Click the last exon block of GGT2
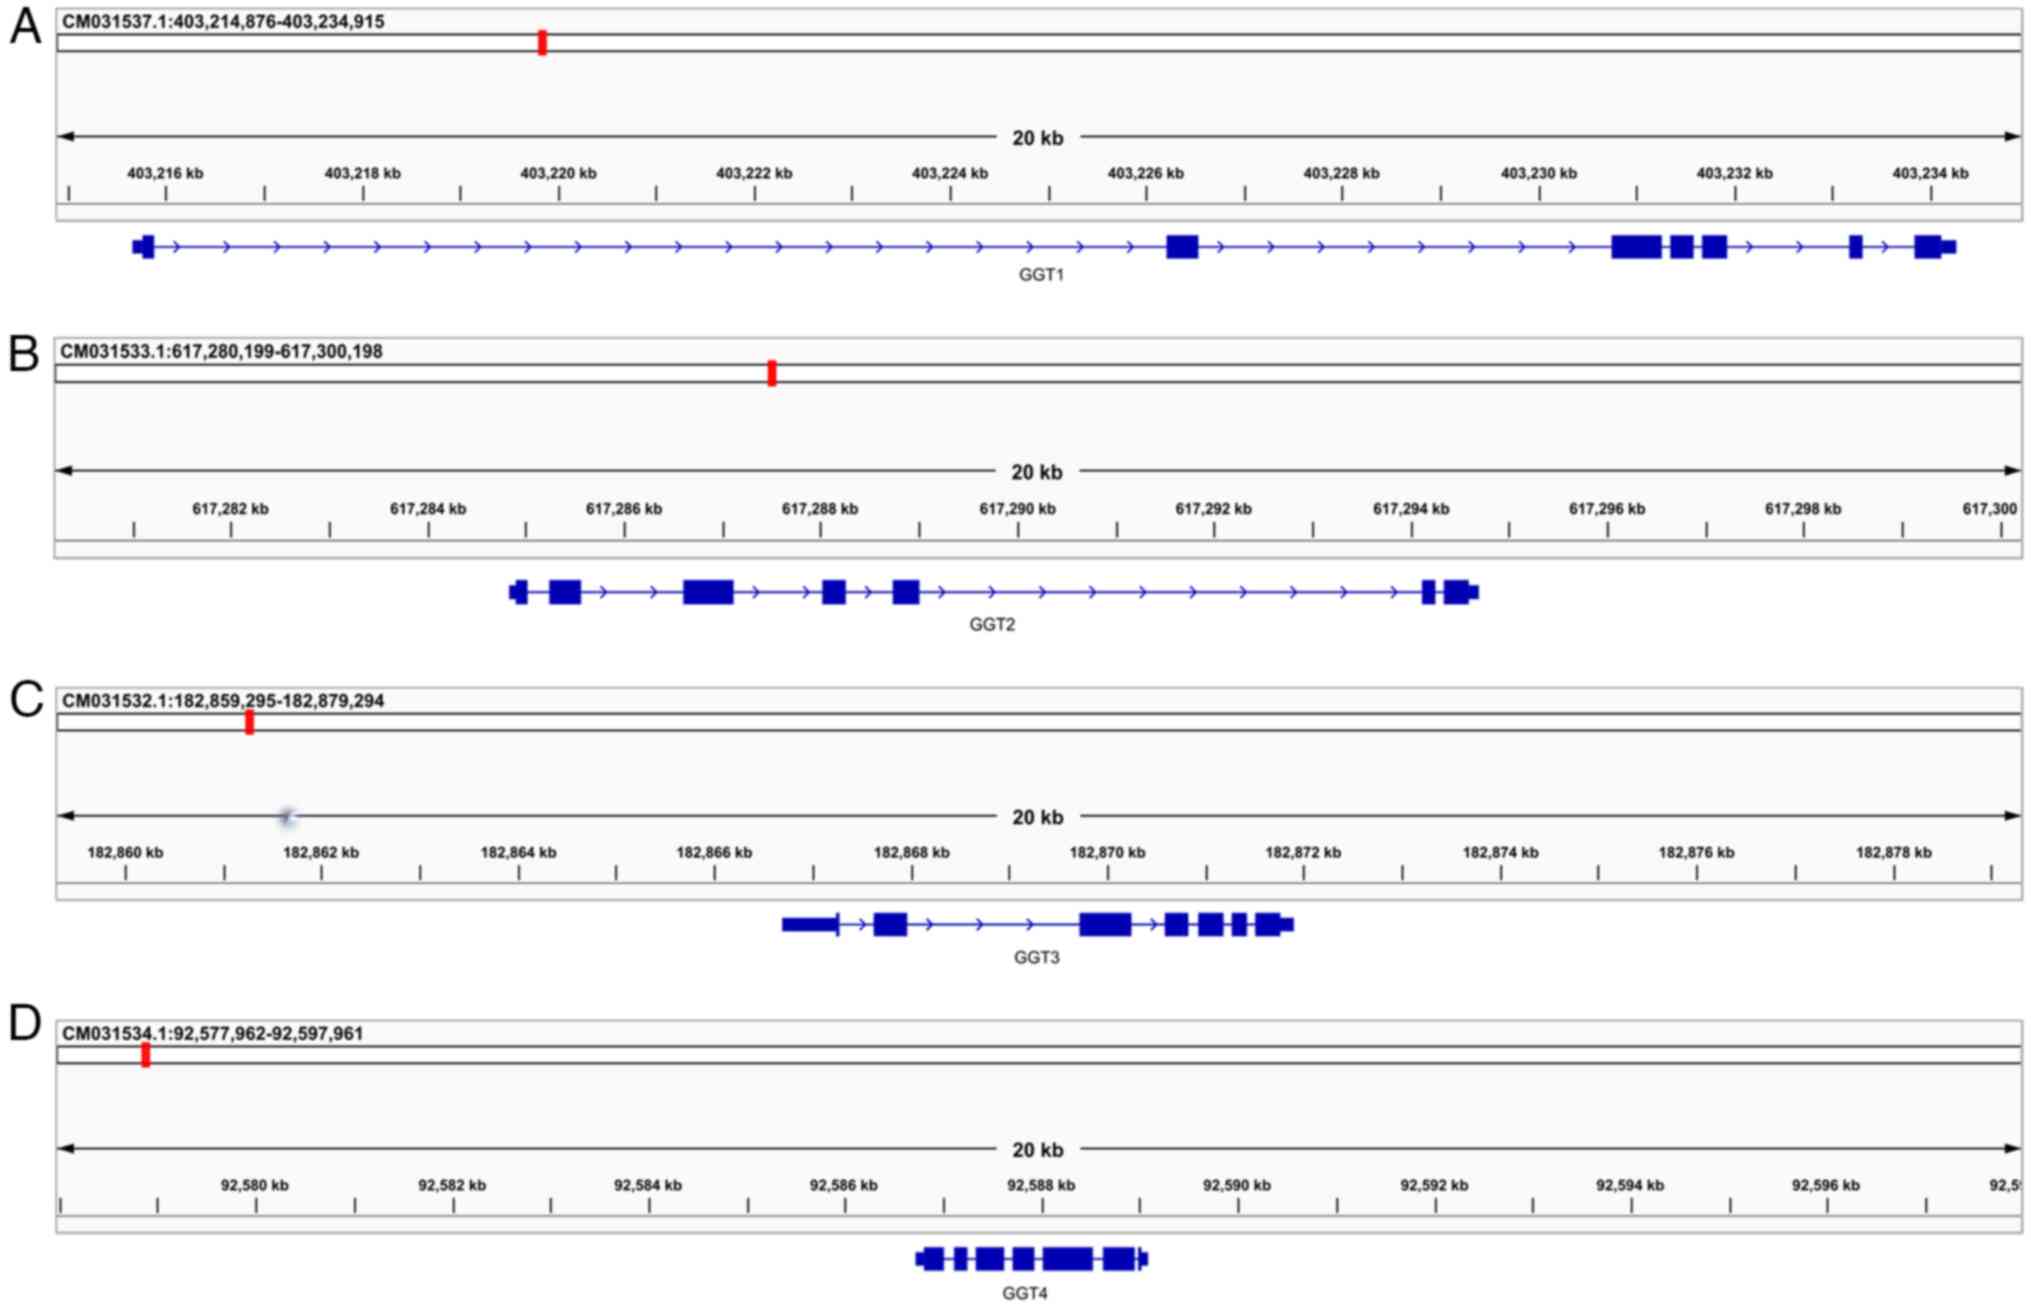This screenshot has height=1307, width=2031. [1457, 592]
